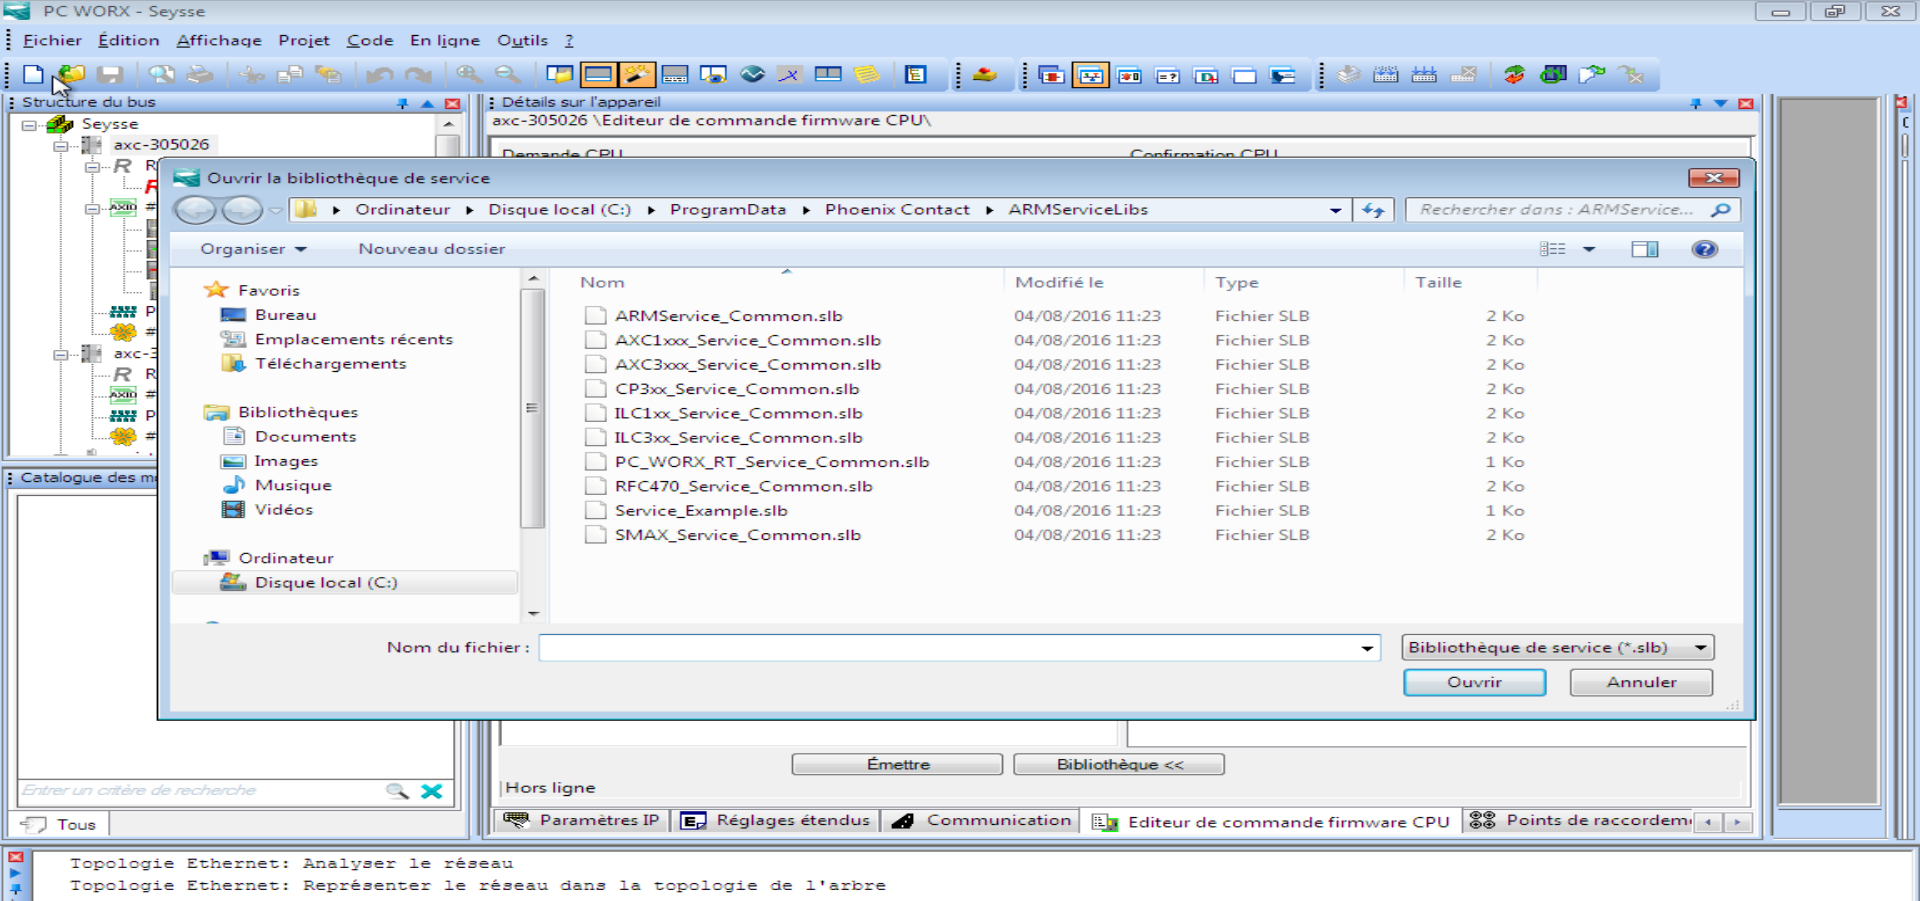Clear catalog search with green X icon
Image resolution: width=1920 pixels, height=901 pixels.
(432, 791)
